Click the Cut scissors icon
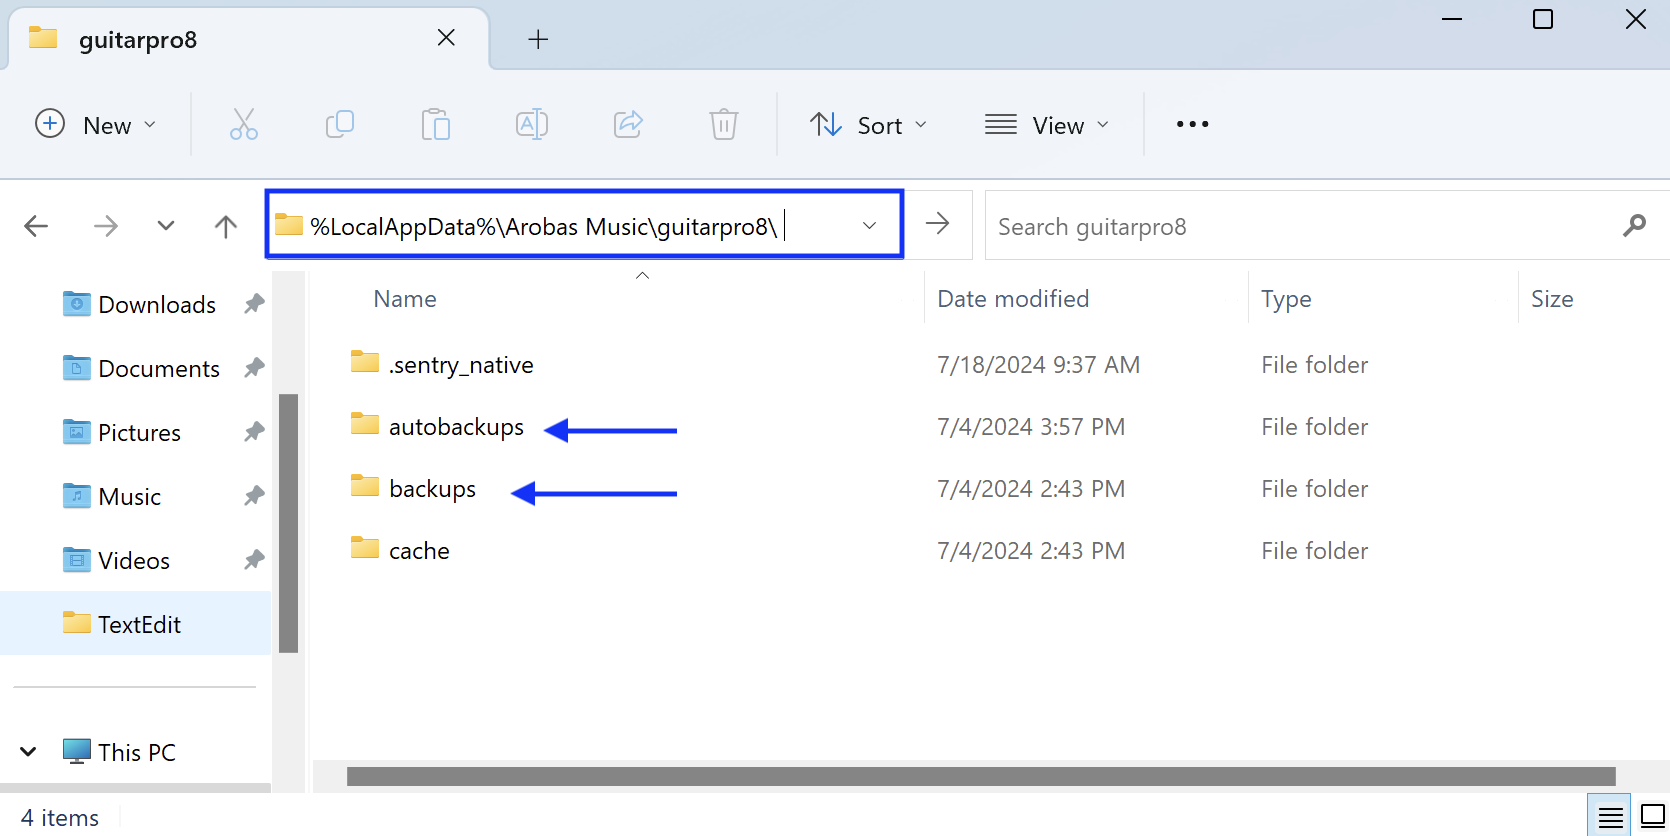The image size is (1670, 836). point(244,124)
